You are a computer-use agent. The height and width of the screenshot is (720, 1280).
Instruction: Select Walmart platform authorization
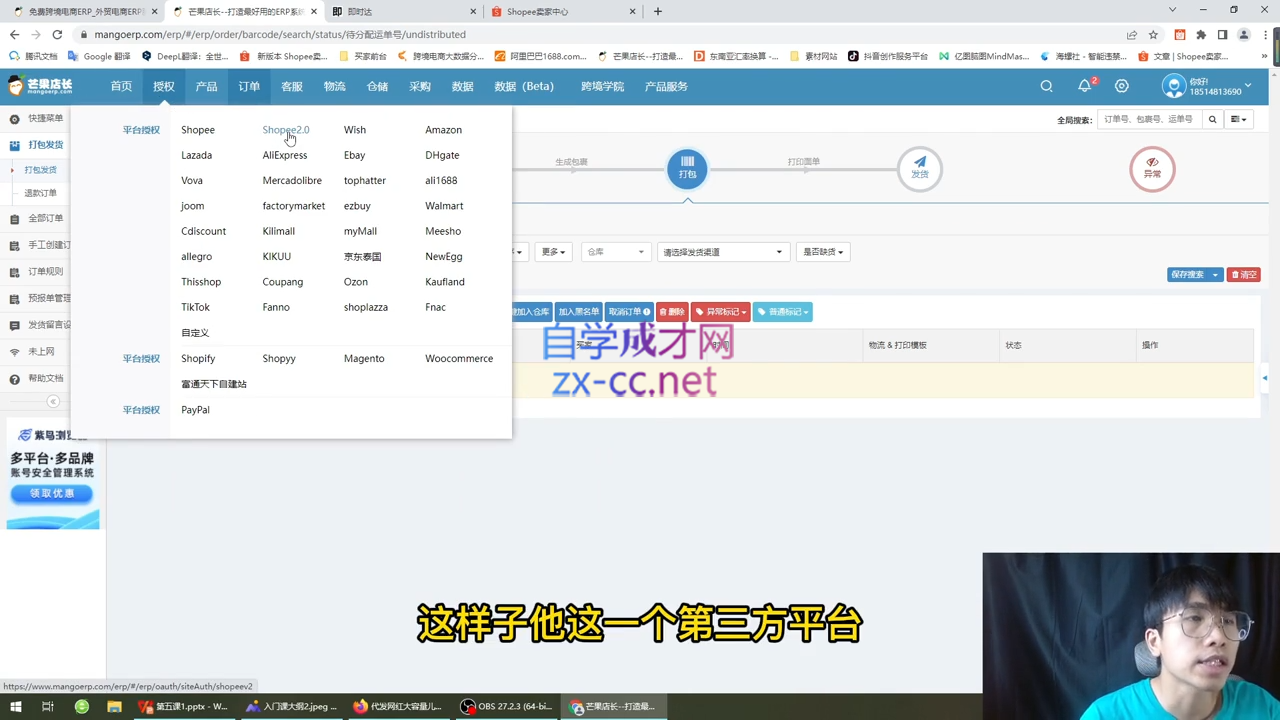[x=444, y=206]
